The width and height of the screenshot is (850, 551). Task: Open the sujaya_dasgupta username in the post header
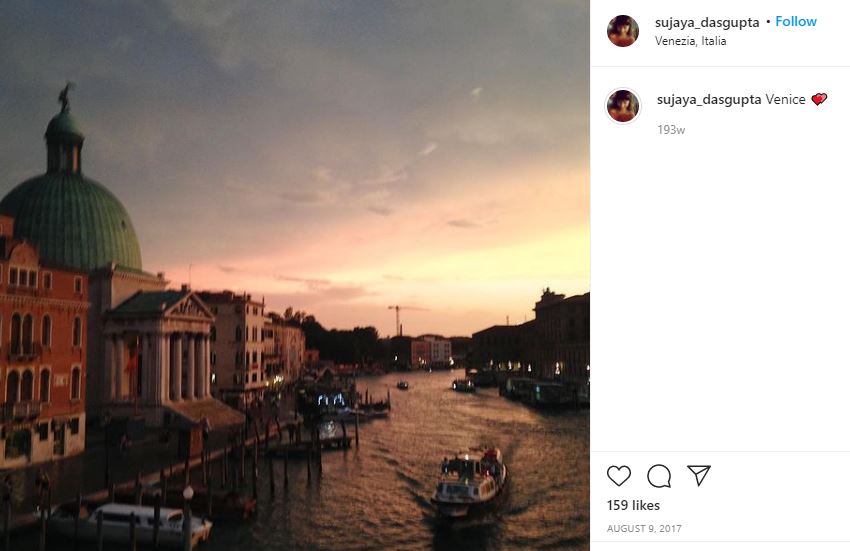point(707,22)
